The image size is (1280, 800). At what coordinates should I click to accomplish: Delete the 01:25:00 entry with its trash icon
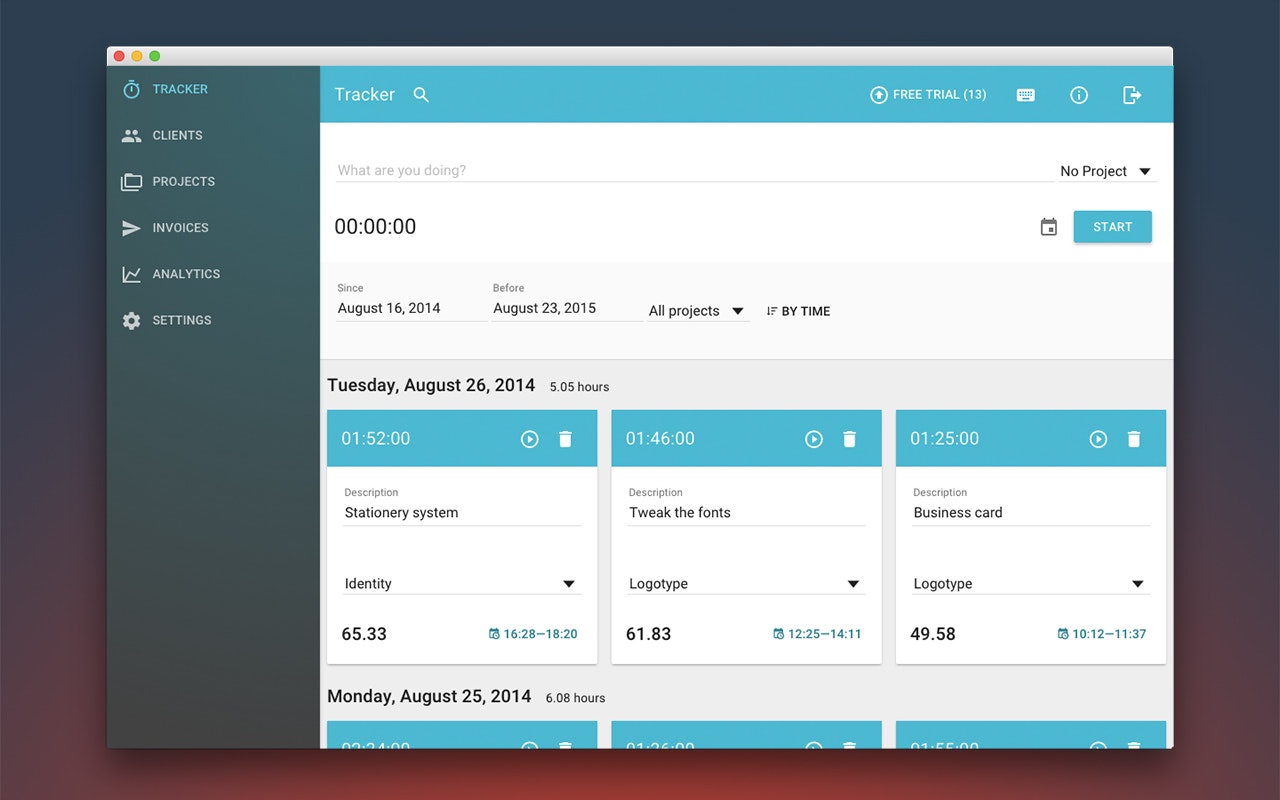tap(1134, 439)
